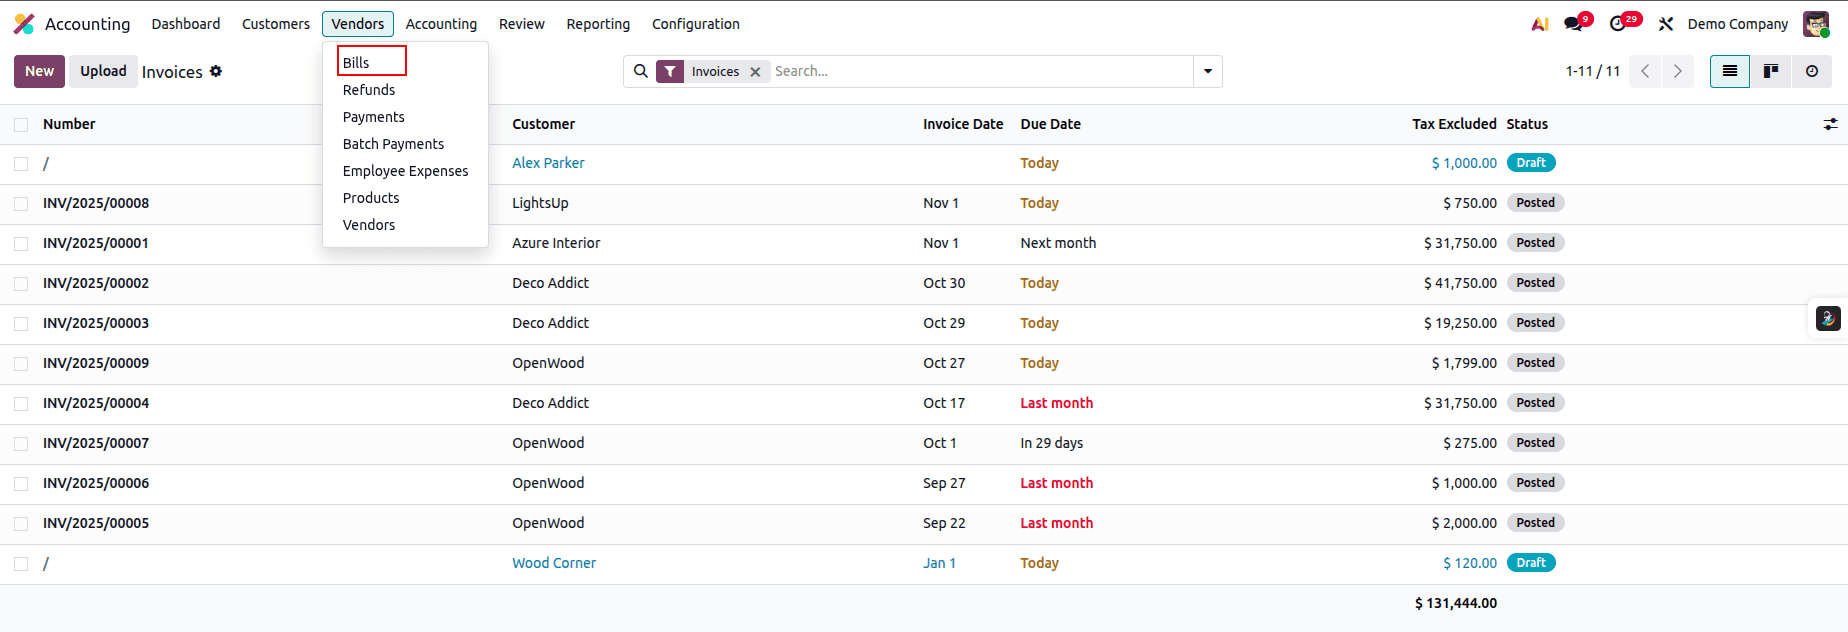Screen dimensions: 1848x632
Task: Select checkbox for INV/2025/00009
Action: 21,364
